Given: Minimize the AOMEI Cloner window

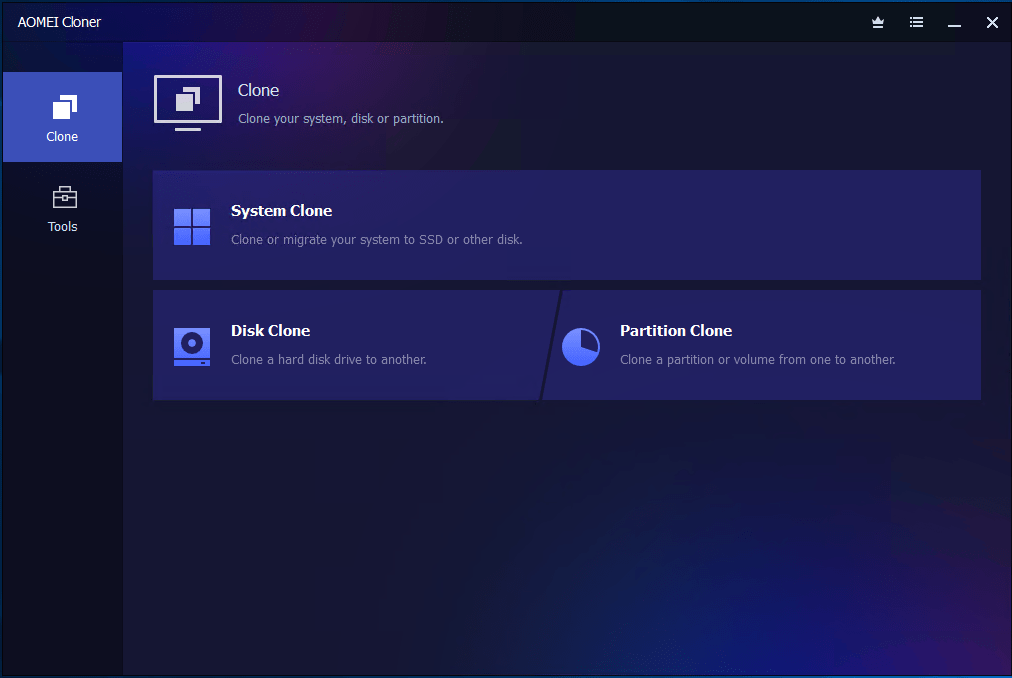Looking at the screenshot, I should click(x=954, y=23).
